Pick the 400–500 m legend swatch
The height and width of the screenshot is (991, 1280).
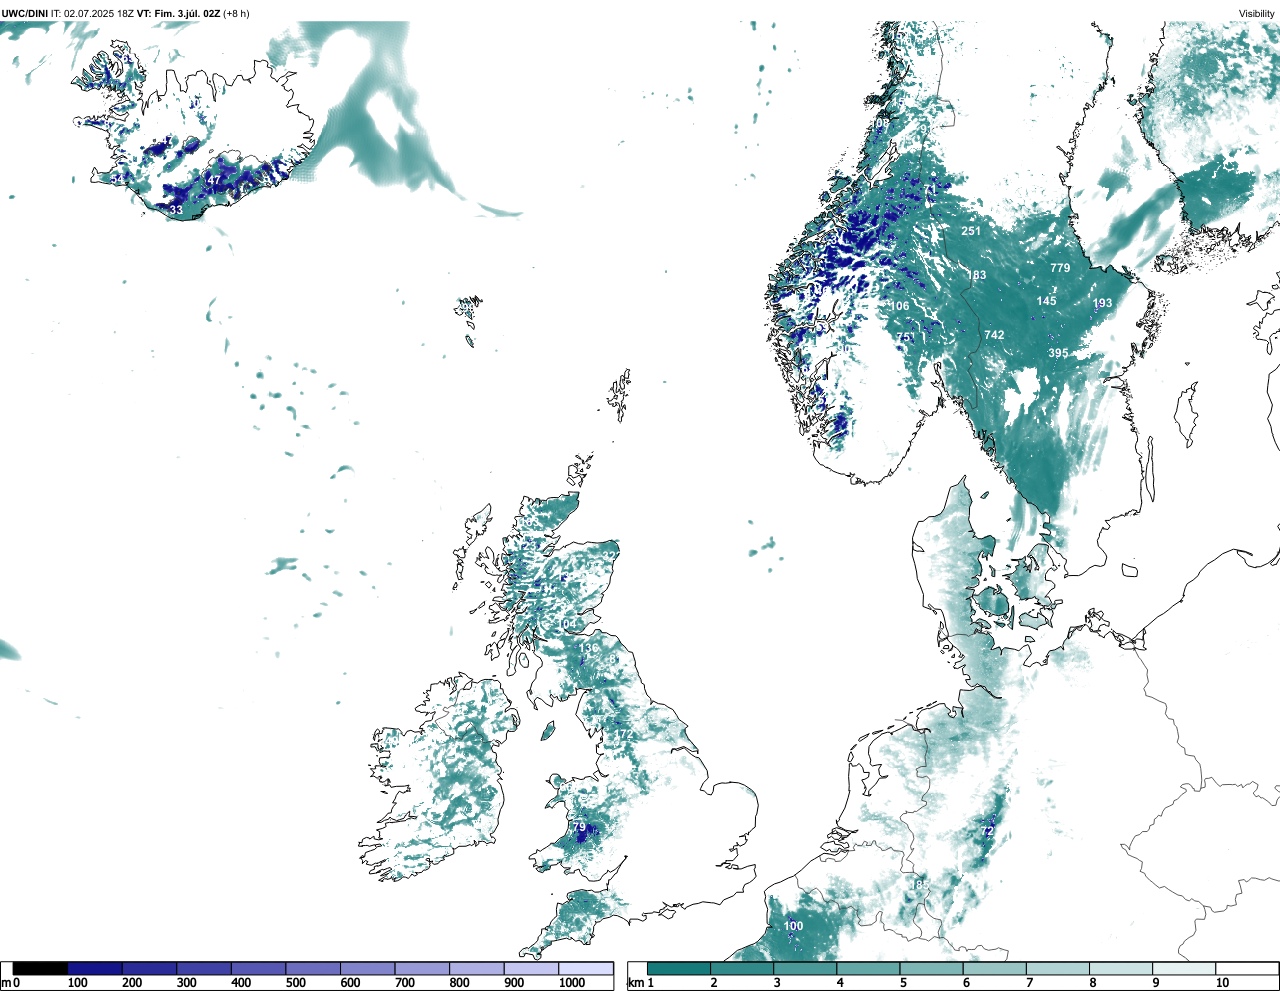tap(259, 968)
